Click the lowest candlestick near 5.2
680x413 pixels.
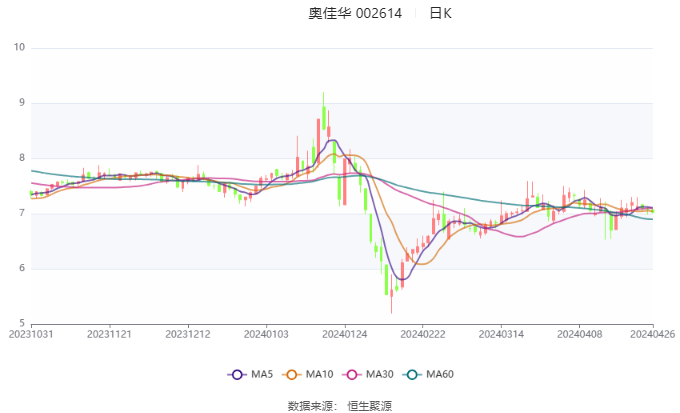[392, 294]
